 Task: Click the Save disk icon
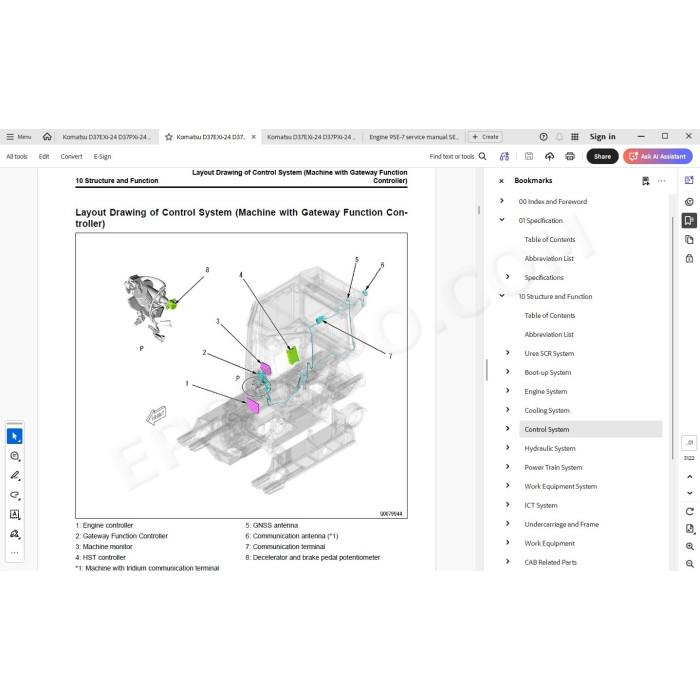click(529, 156)
